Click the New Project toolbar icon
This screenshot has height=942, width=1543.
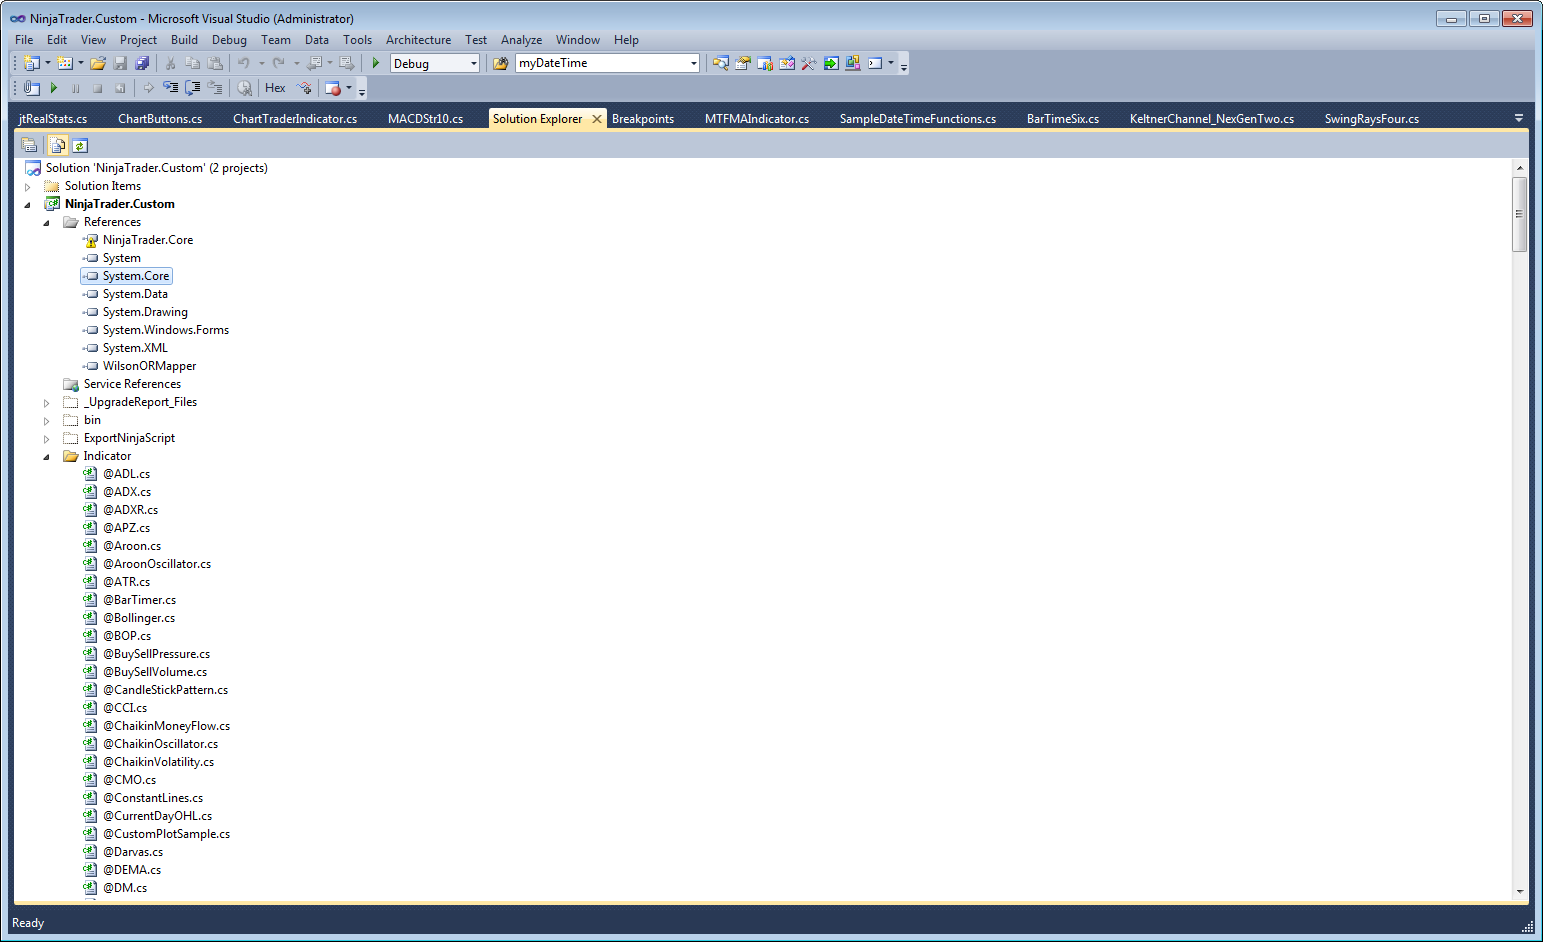tap(31, 63)
